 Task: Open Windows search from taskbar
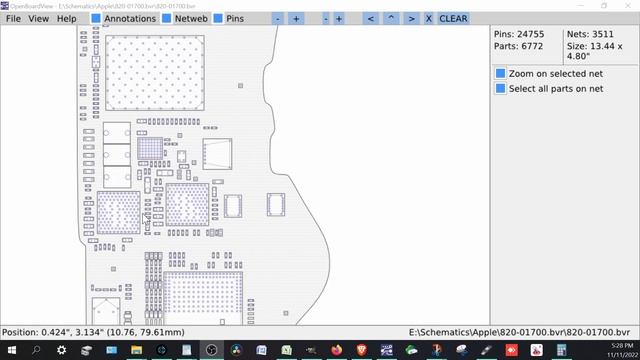coord(36,350)
